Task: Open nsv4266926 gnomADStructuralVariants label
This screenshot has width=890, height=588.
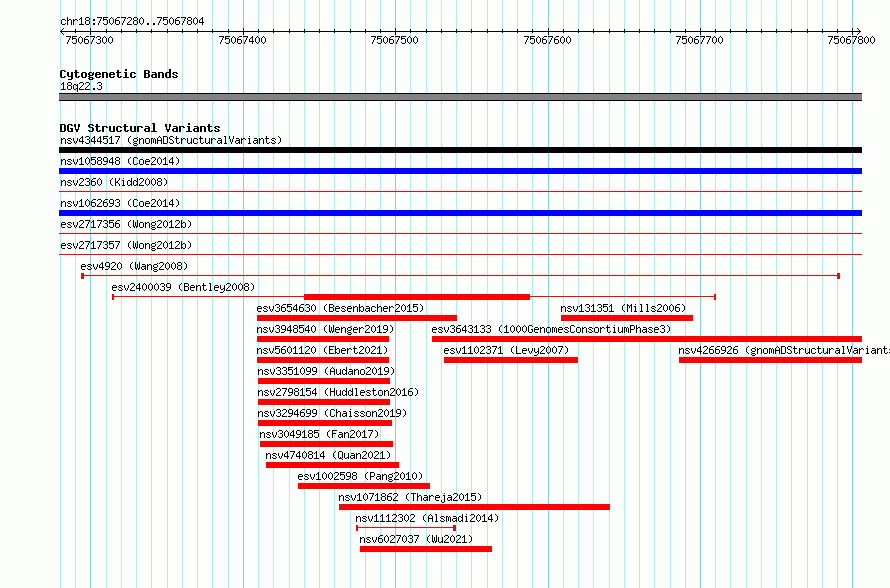Action: pos(784,350)
